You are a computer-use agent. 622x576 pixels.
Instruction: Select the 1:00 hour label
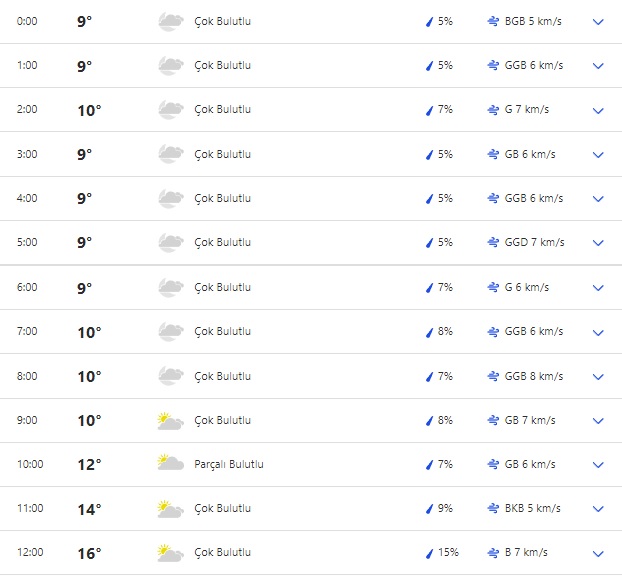tap(28, 65)
